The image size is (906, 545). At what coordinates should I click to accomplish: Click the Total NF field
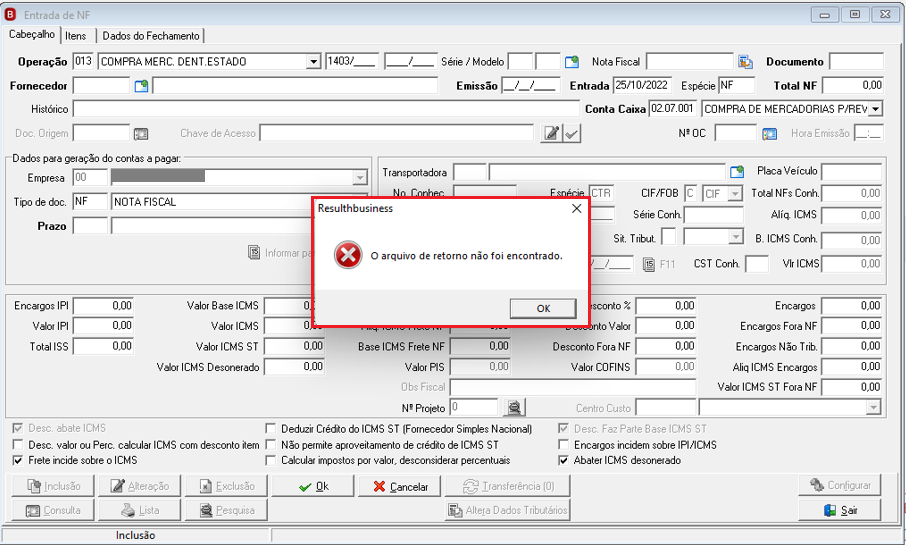(x=853, y=86)
